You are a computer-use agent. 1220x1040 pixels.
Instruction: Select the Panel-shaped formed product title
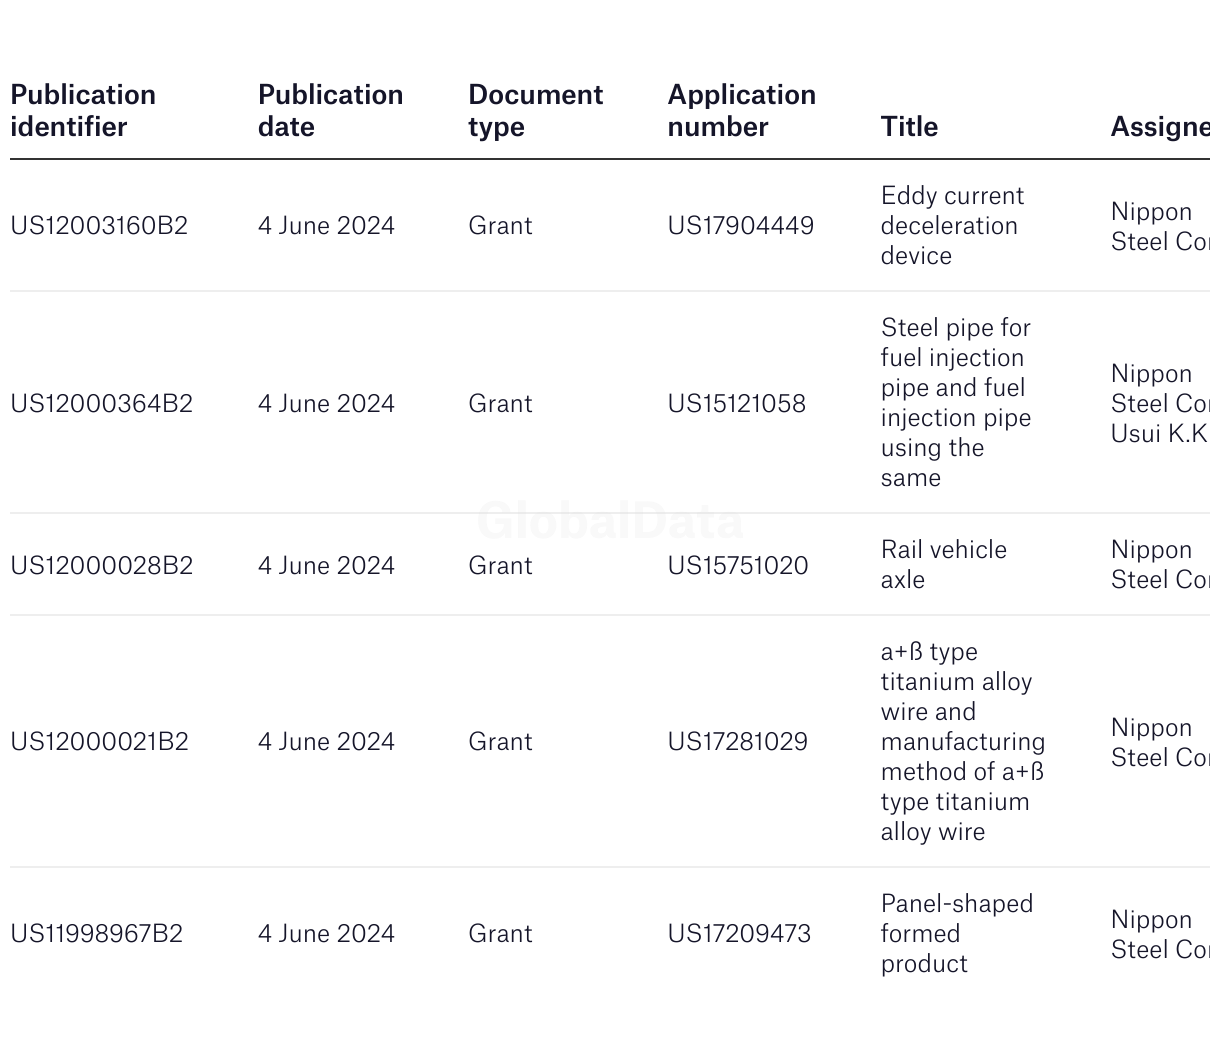[957, 934]
